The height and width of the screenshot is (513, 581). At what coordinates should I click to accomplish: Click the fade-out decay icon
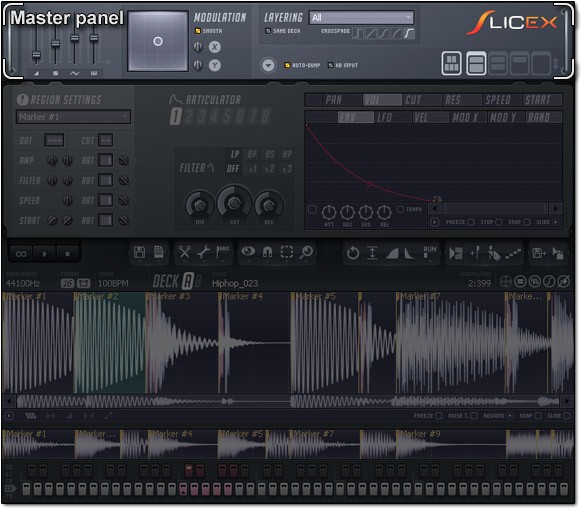409,254
